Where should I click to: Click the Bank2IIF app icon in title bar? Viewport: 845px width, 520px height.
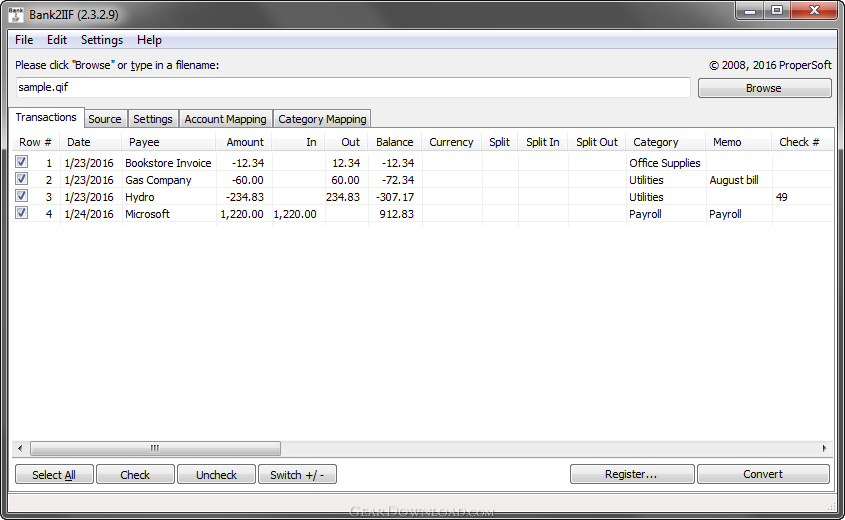pos(16,15)
